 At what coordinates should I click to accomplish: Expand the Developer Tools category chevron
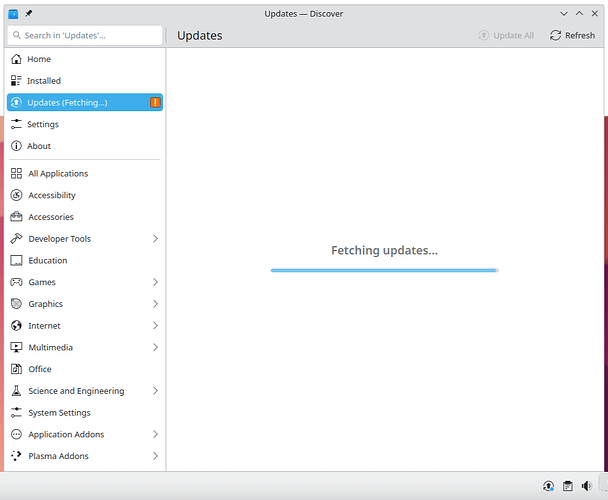tap(155, 239)
